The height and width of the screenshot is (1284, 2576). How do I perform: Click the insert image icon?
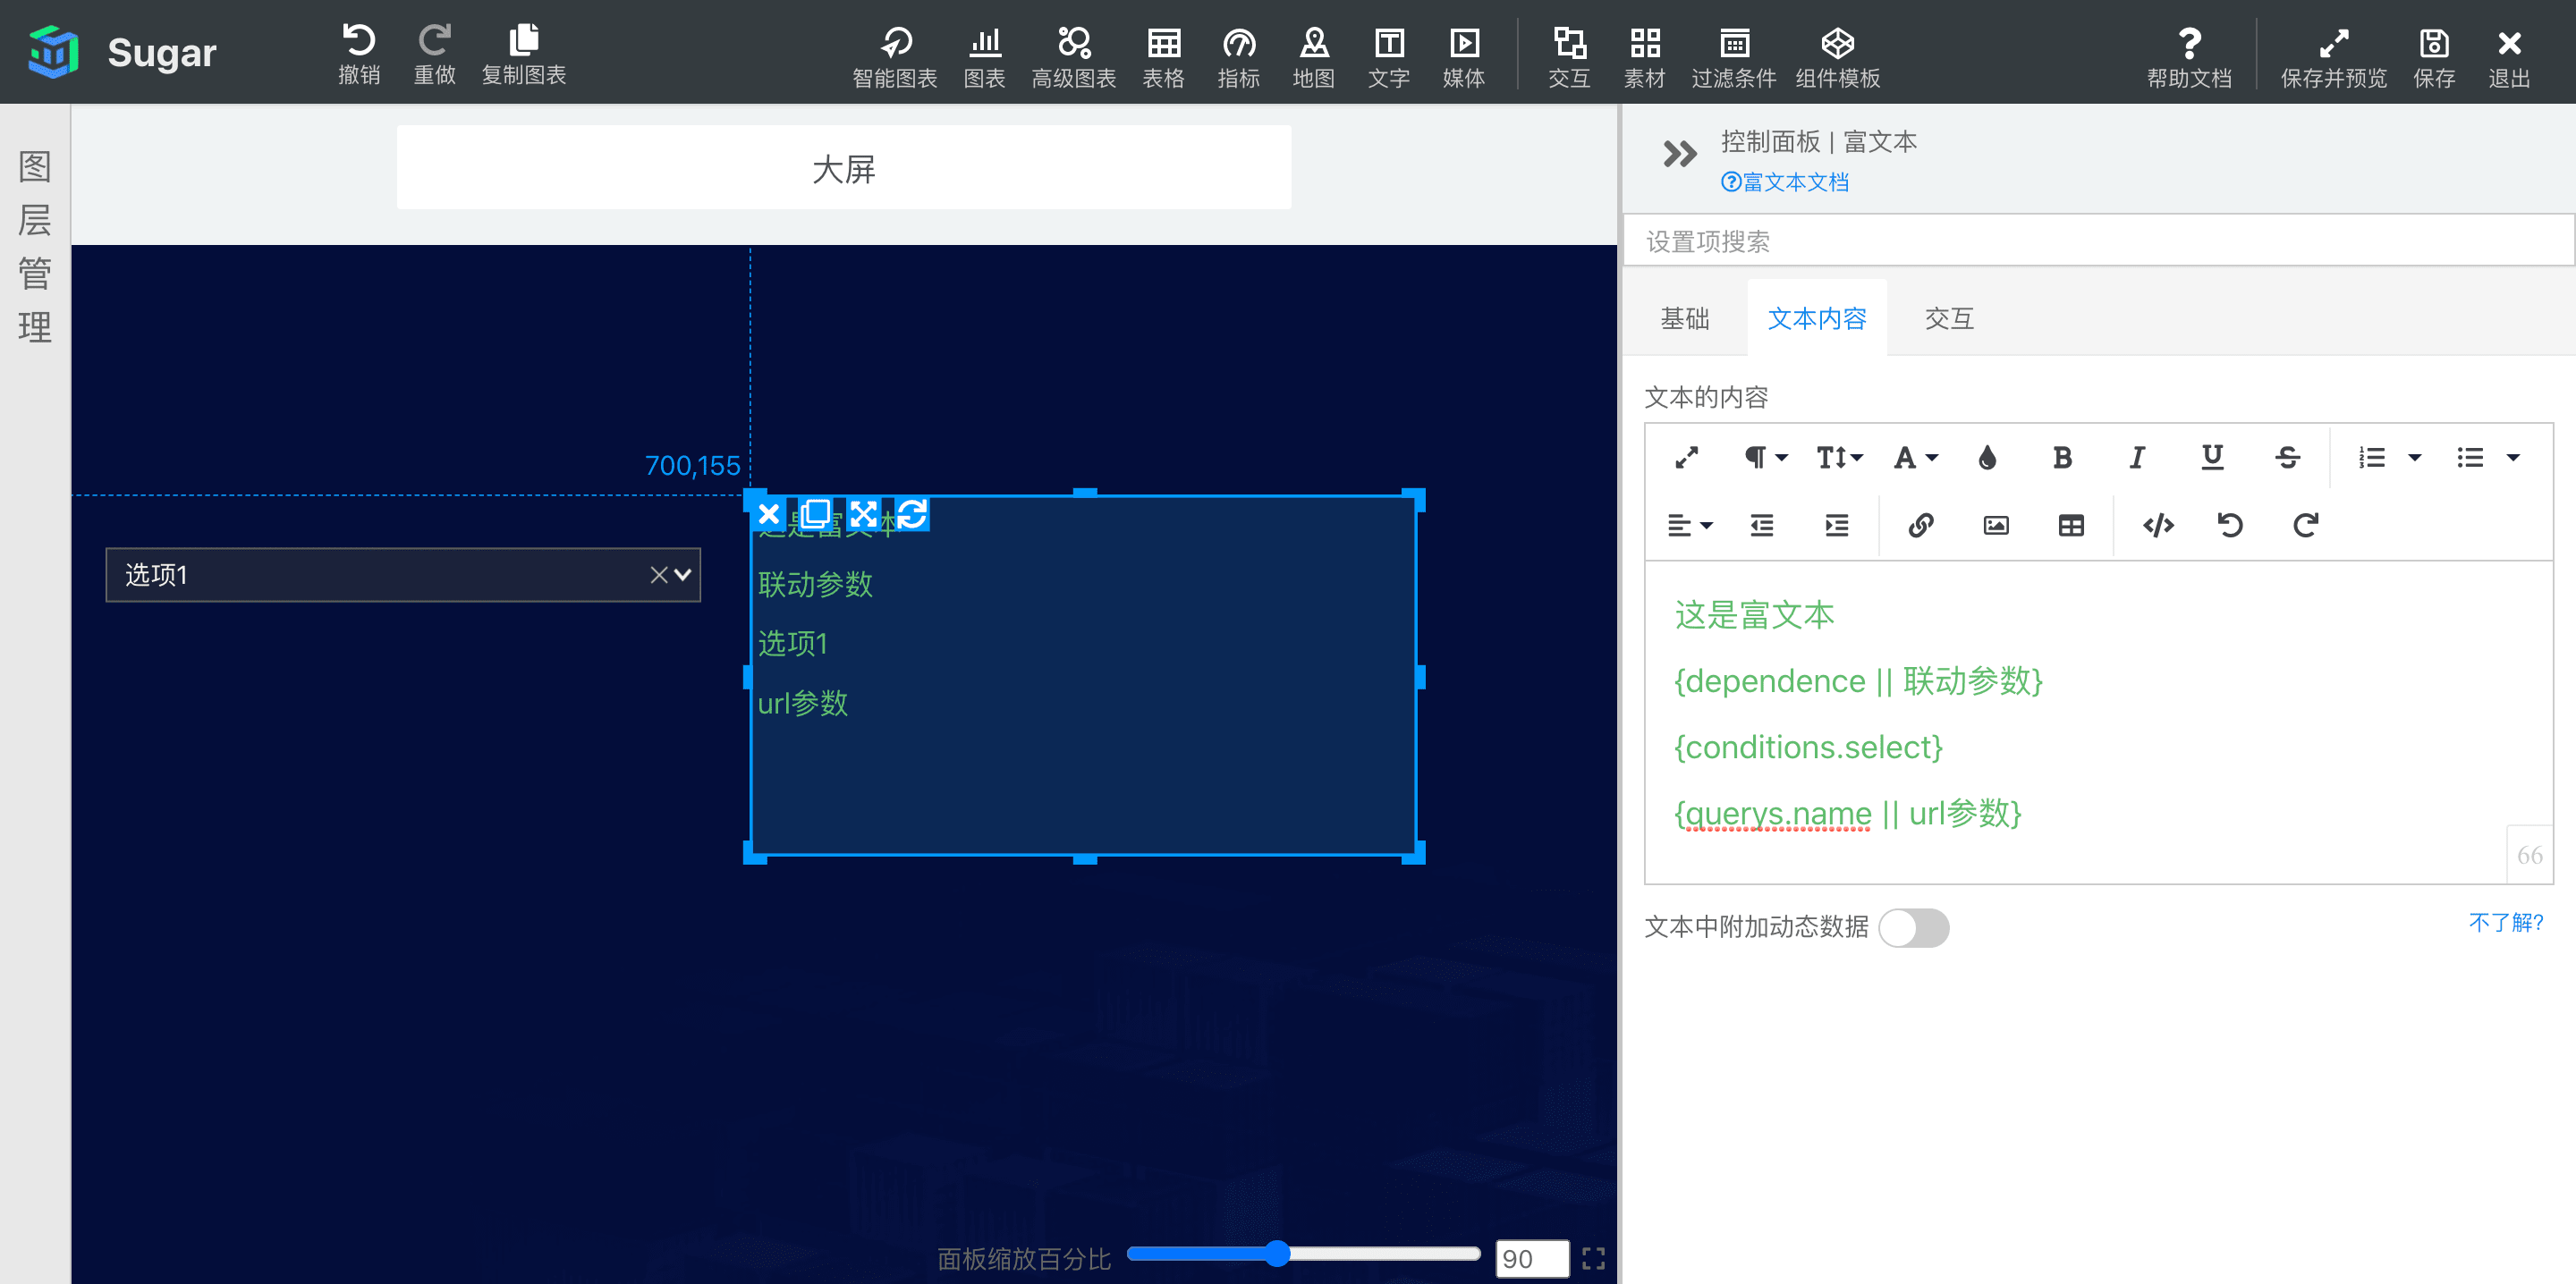(x=1996, y=525)
